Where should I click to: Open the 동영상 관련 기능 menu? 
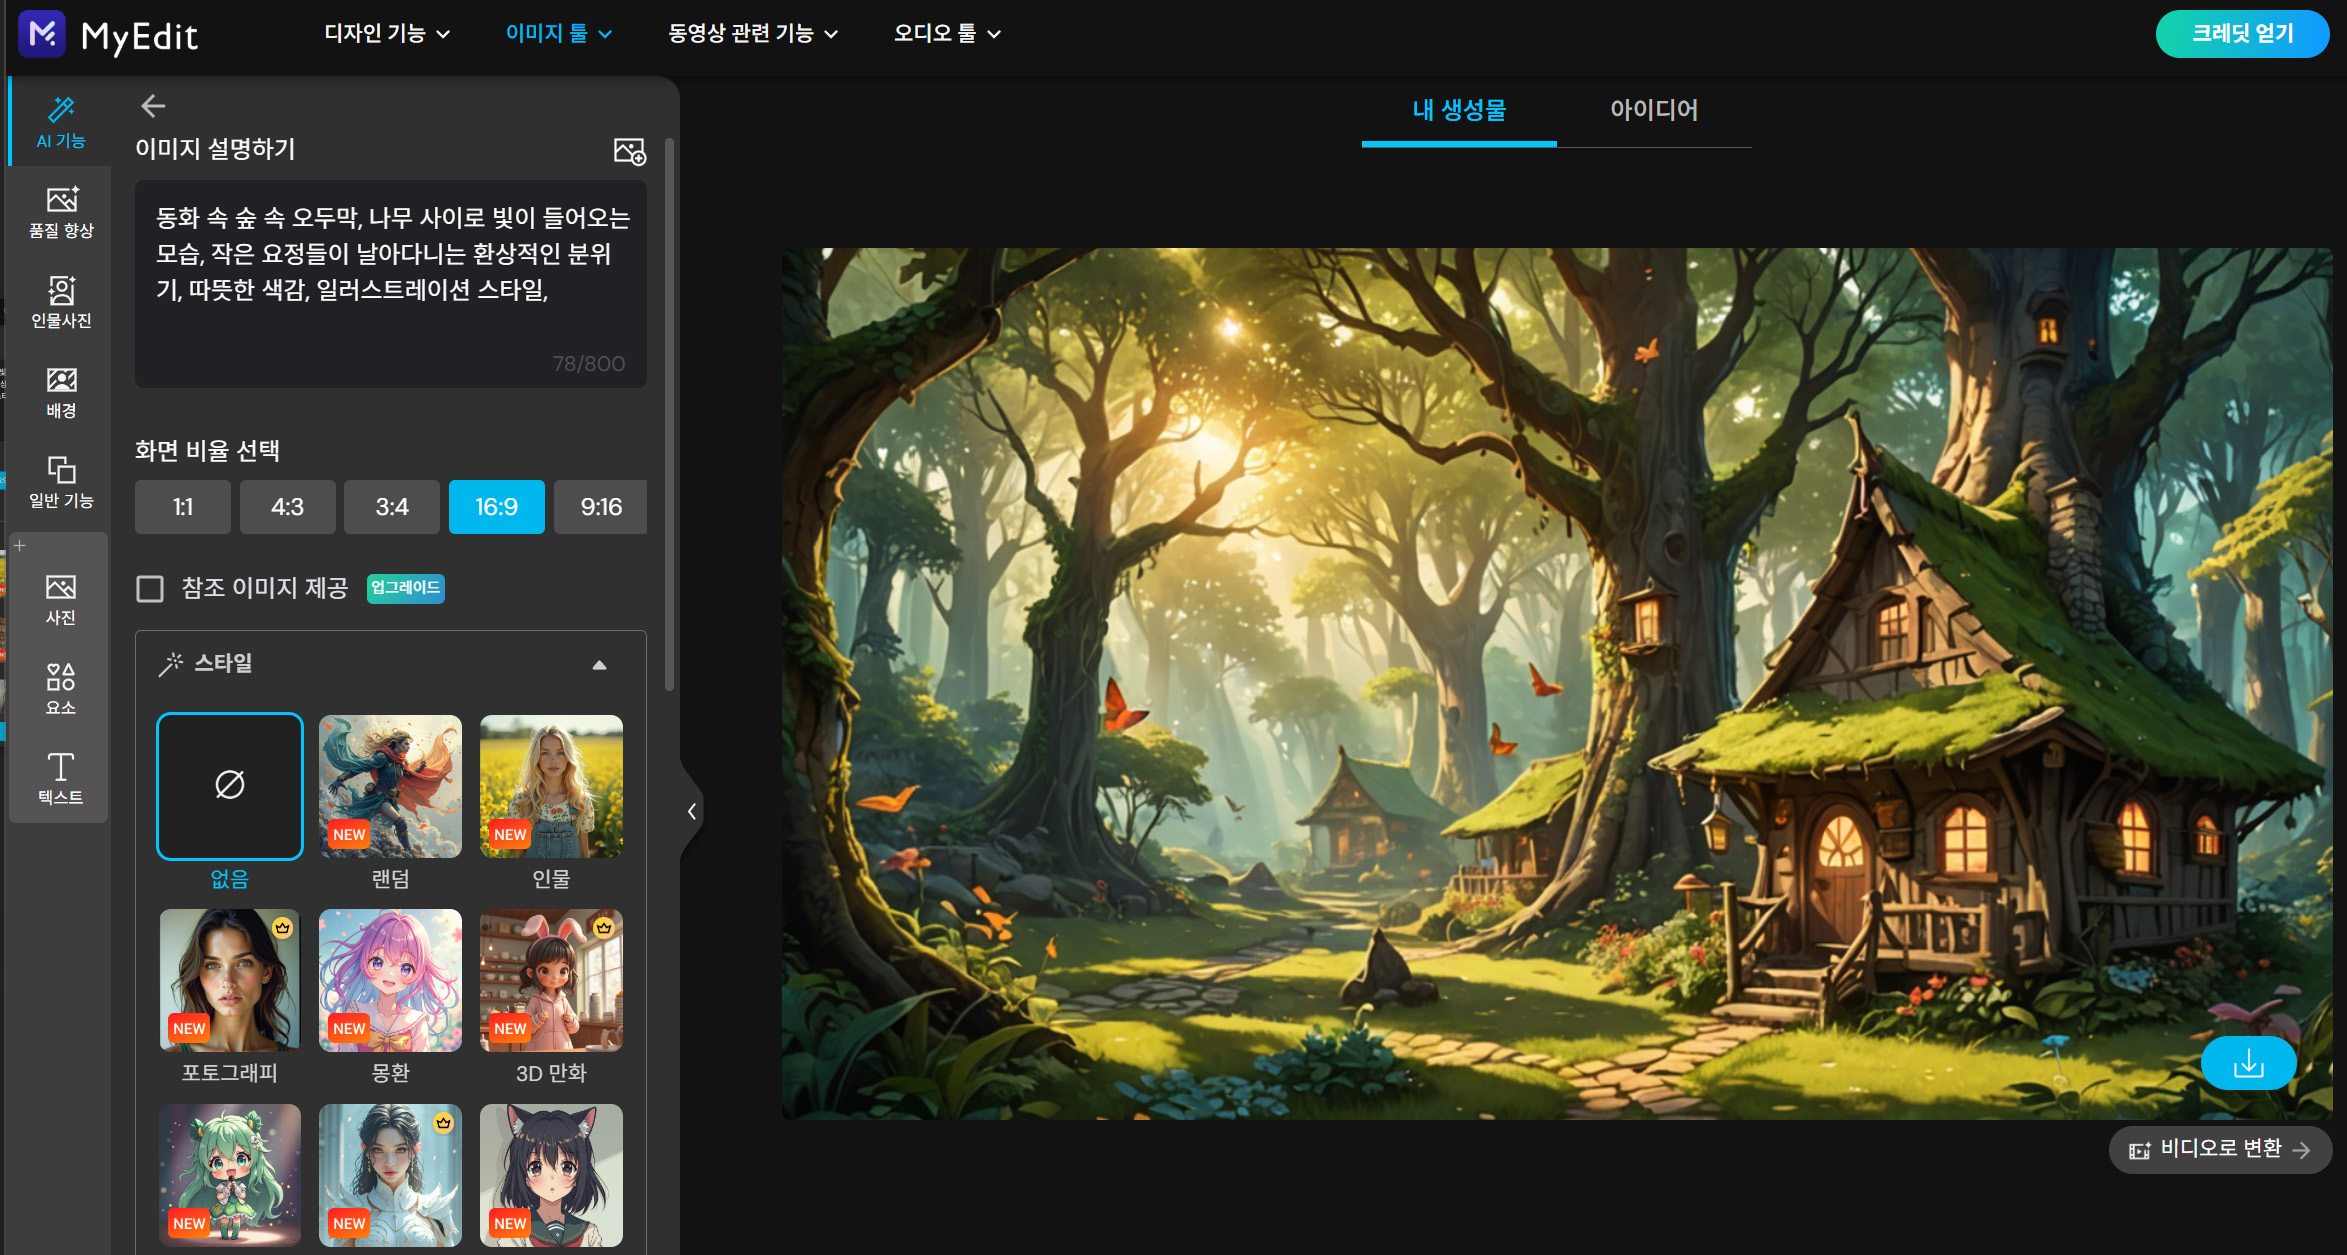click(x=752, y=33)
